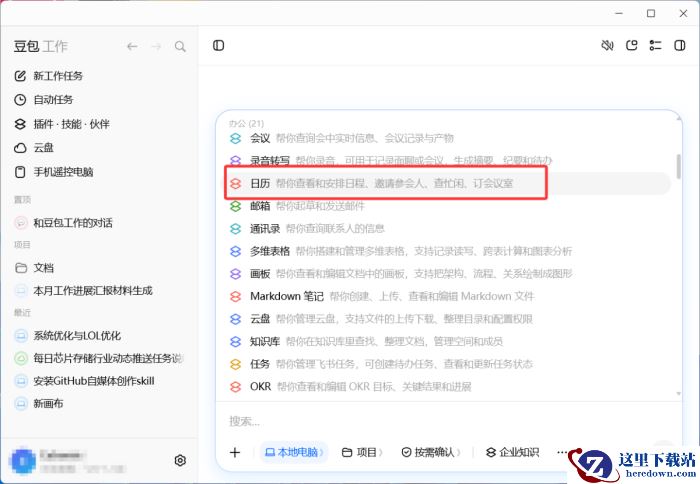
Task: Maximize the 豆包 window
Action: coord(651,13)
